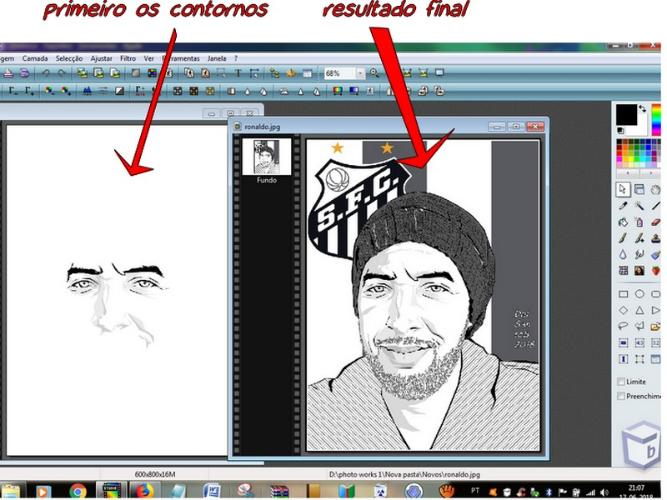667x500 pixels.
Task: Open the Filtro menu
Action: [x=128, y=58]
